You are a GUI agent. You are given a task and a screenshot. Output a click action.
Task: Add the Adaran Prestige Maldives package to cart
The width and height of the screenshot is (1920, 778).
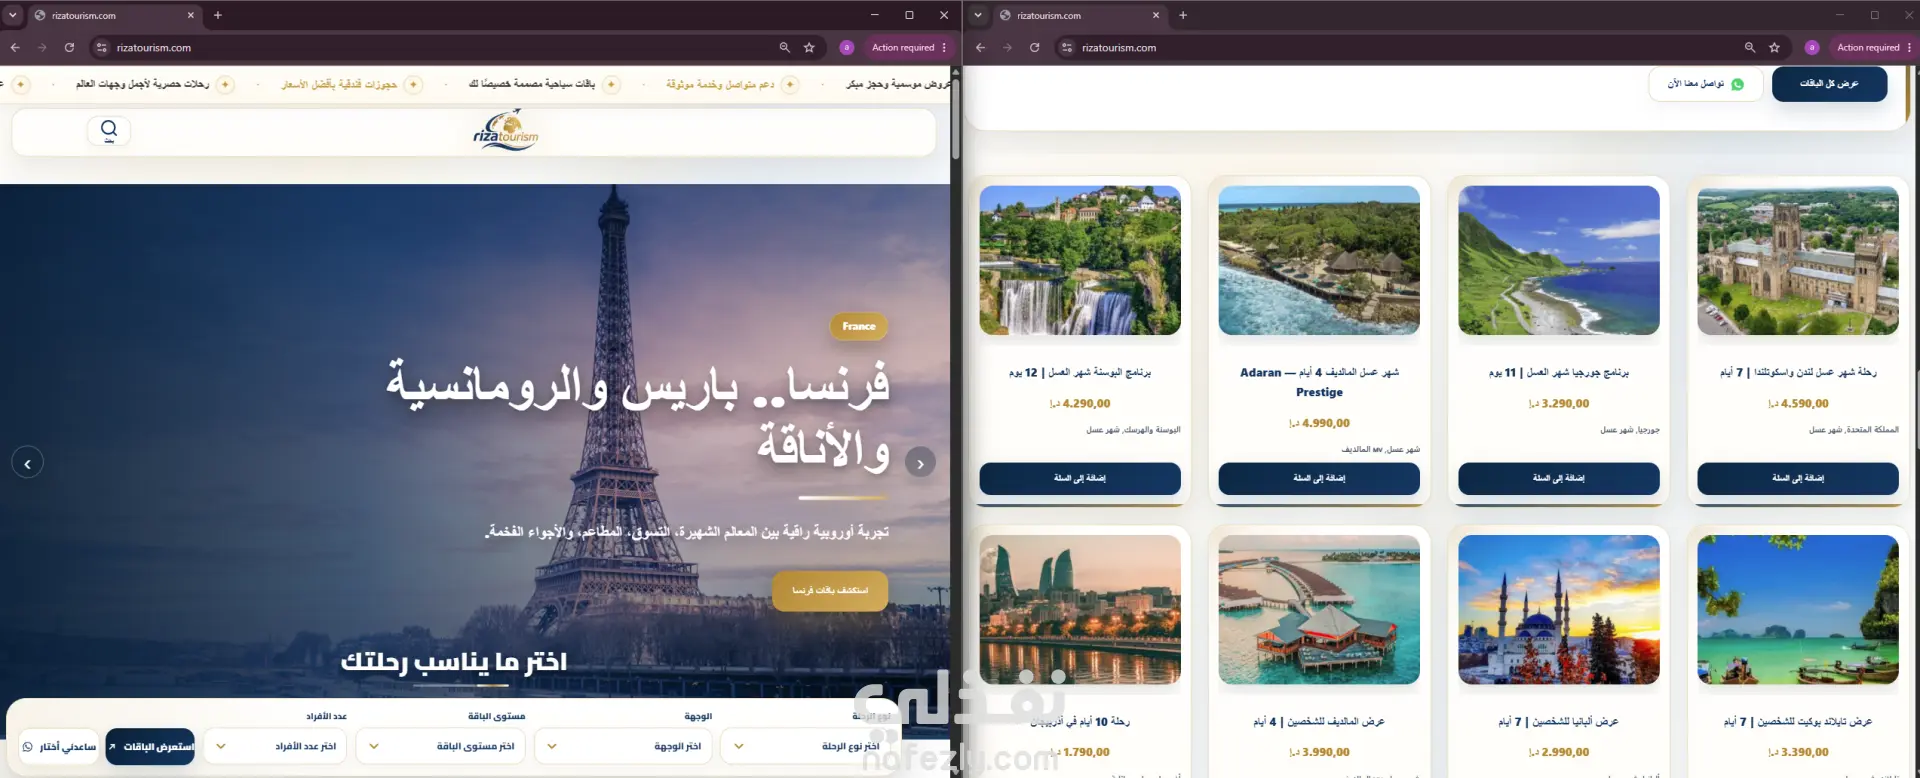[1319, 478]
